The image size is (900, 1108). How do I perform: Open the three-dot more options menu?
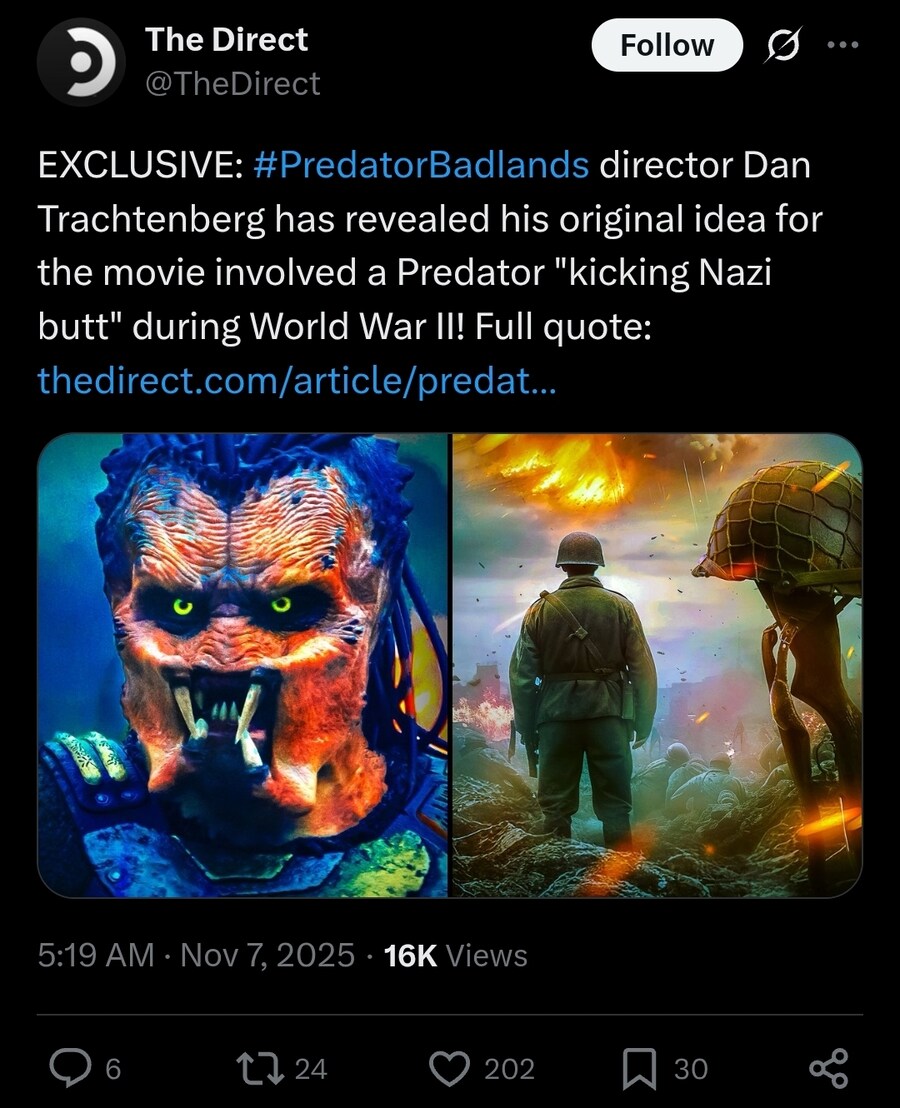(x=843, y=45)
